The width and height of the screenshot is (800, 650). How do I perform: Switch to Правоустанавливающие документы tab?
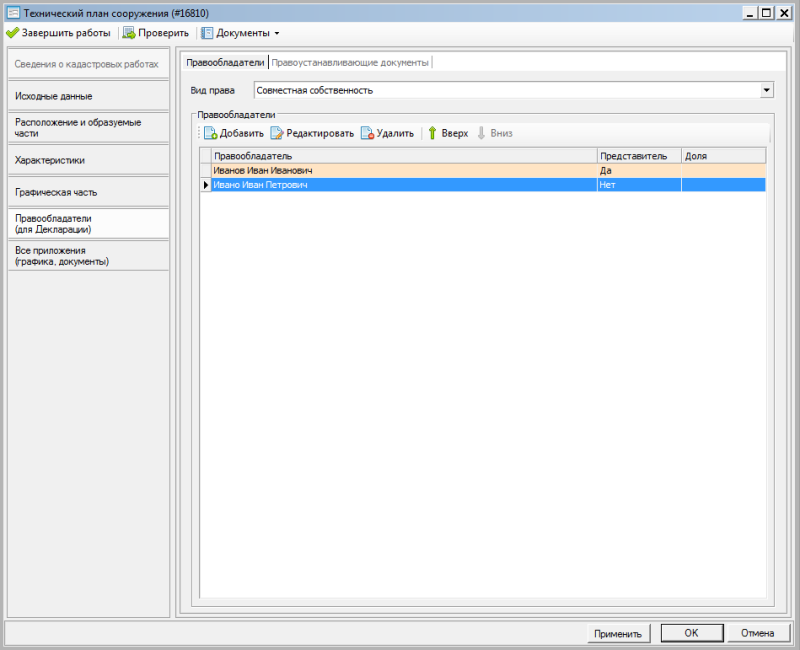pyautogui.click(x=350, y=62)
